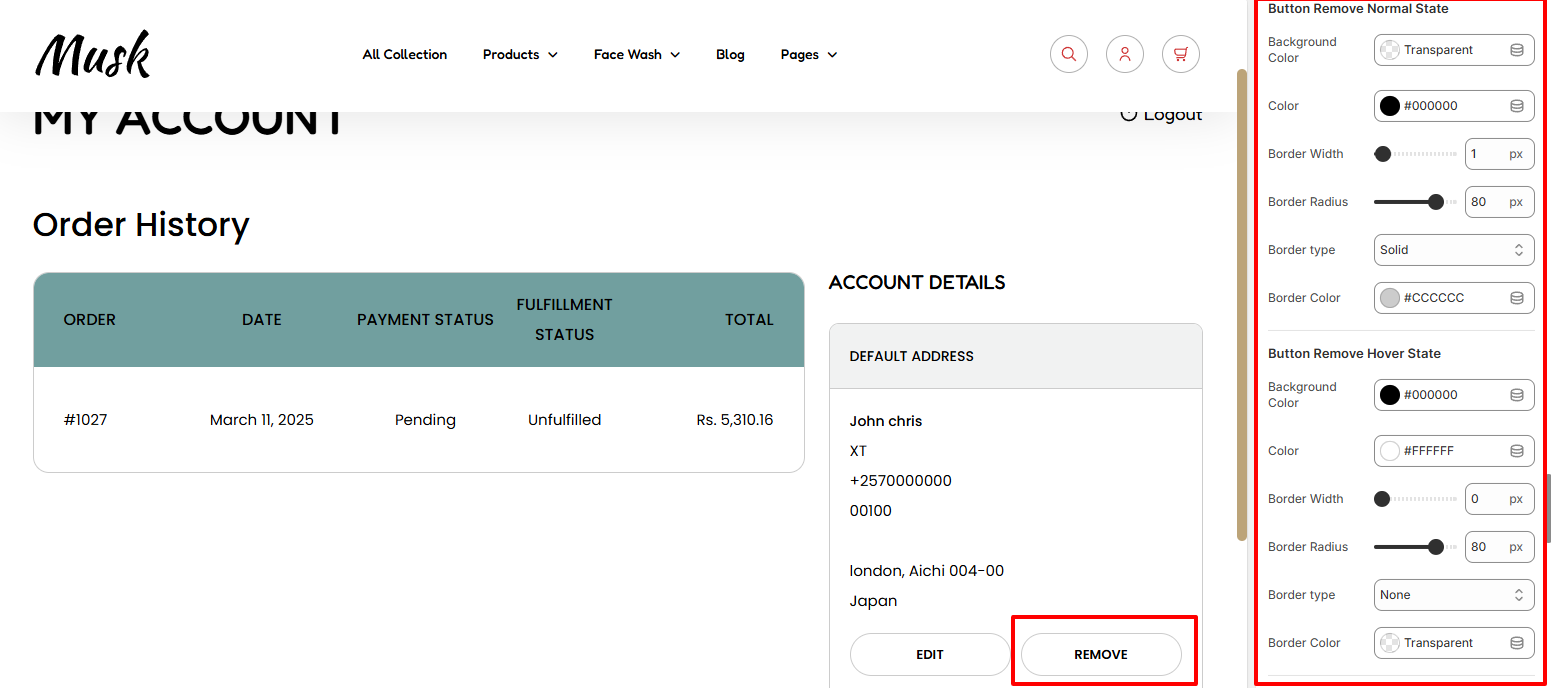Click dynamic source icon for Hover Background Color #000000
The height and width of the screenshot is (688, 1551).
click(1516, 395)
